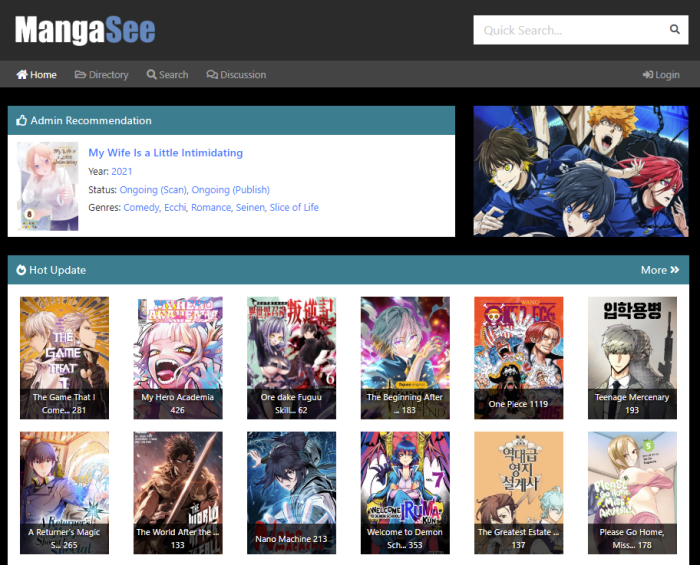Viewport: 700px width, 565px height.
Task: Click the Login arrow icon
Action: (x=648, y=75)
